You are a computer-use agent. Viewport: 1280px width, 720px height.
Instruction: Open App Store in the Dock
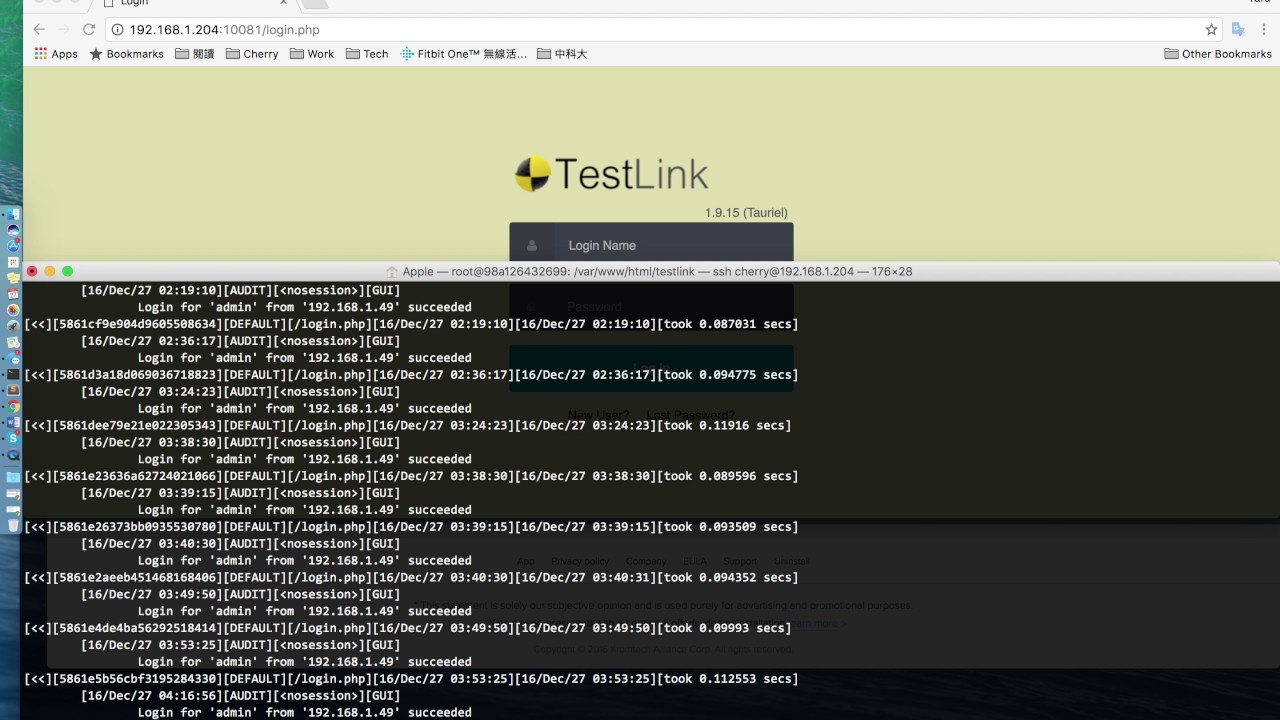pos(13,246)
